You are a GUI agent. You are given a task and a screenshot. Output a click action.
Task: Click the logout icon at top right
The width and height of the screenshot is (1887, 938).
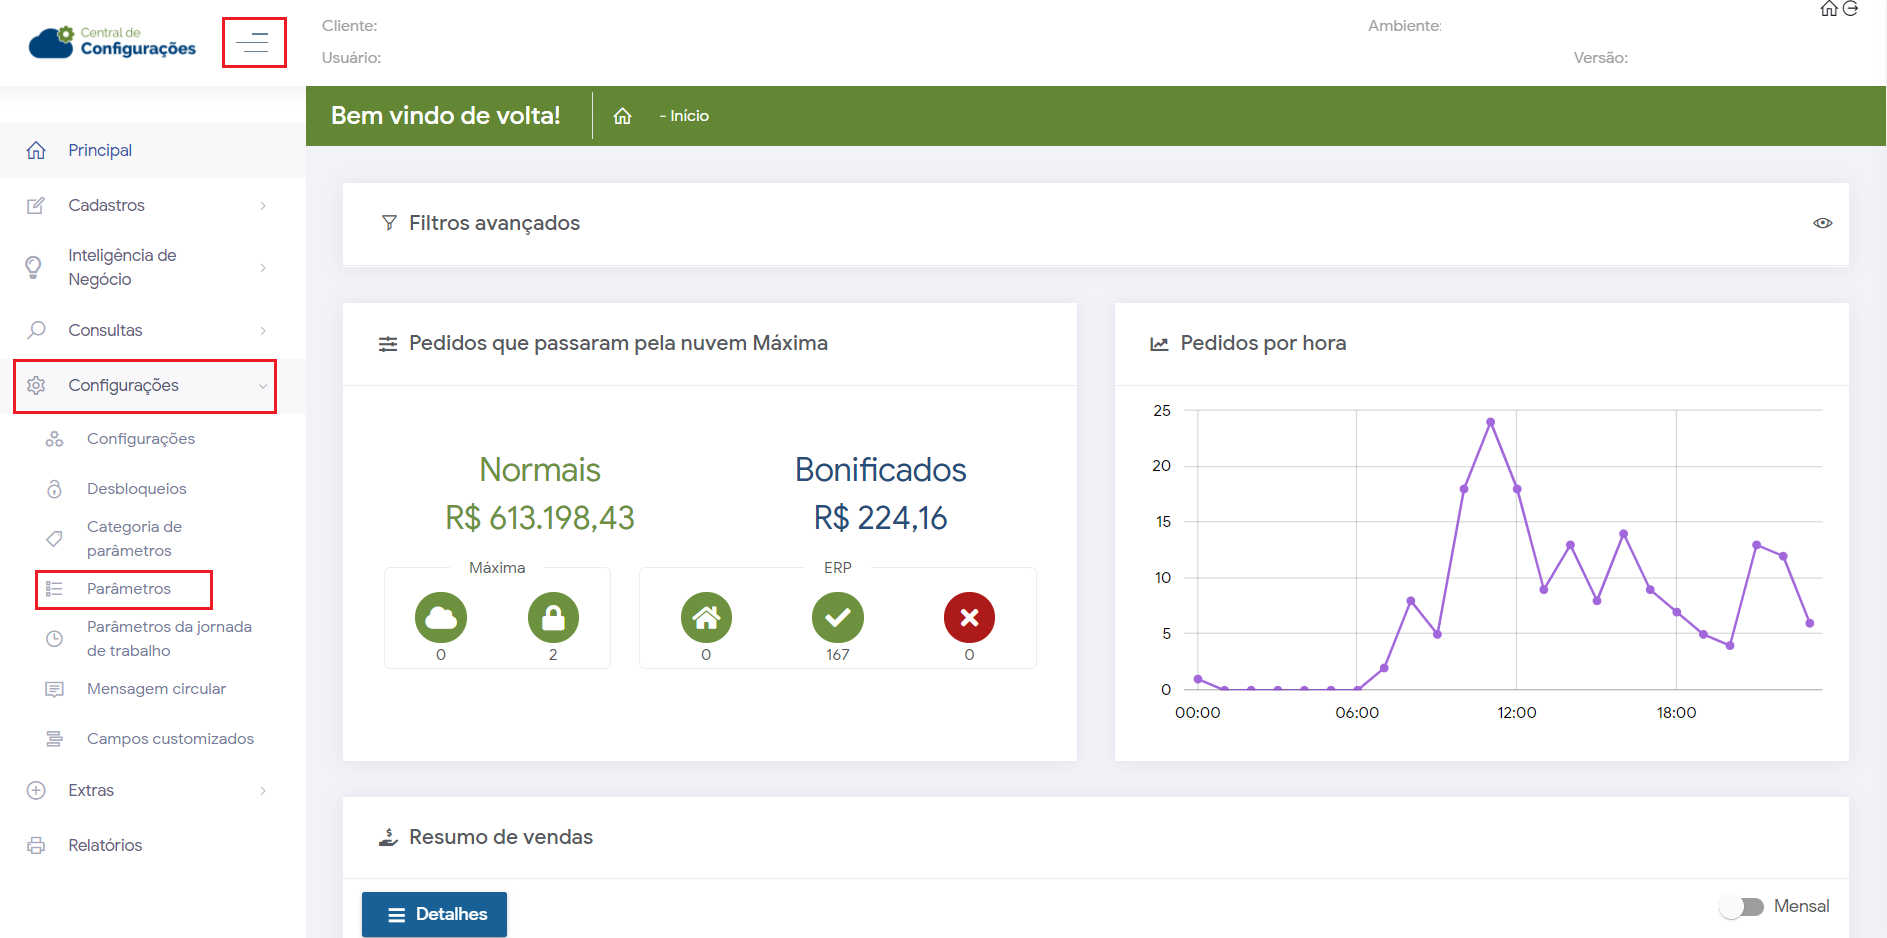(1851, 9)
